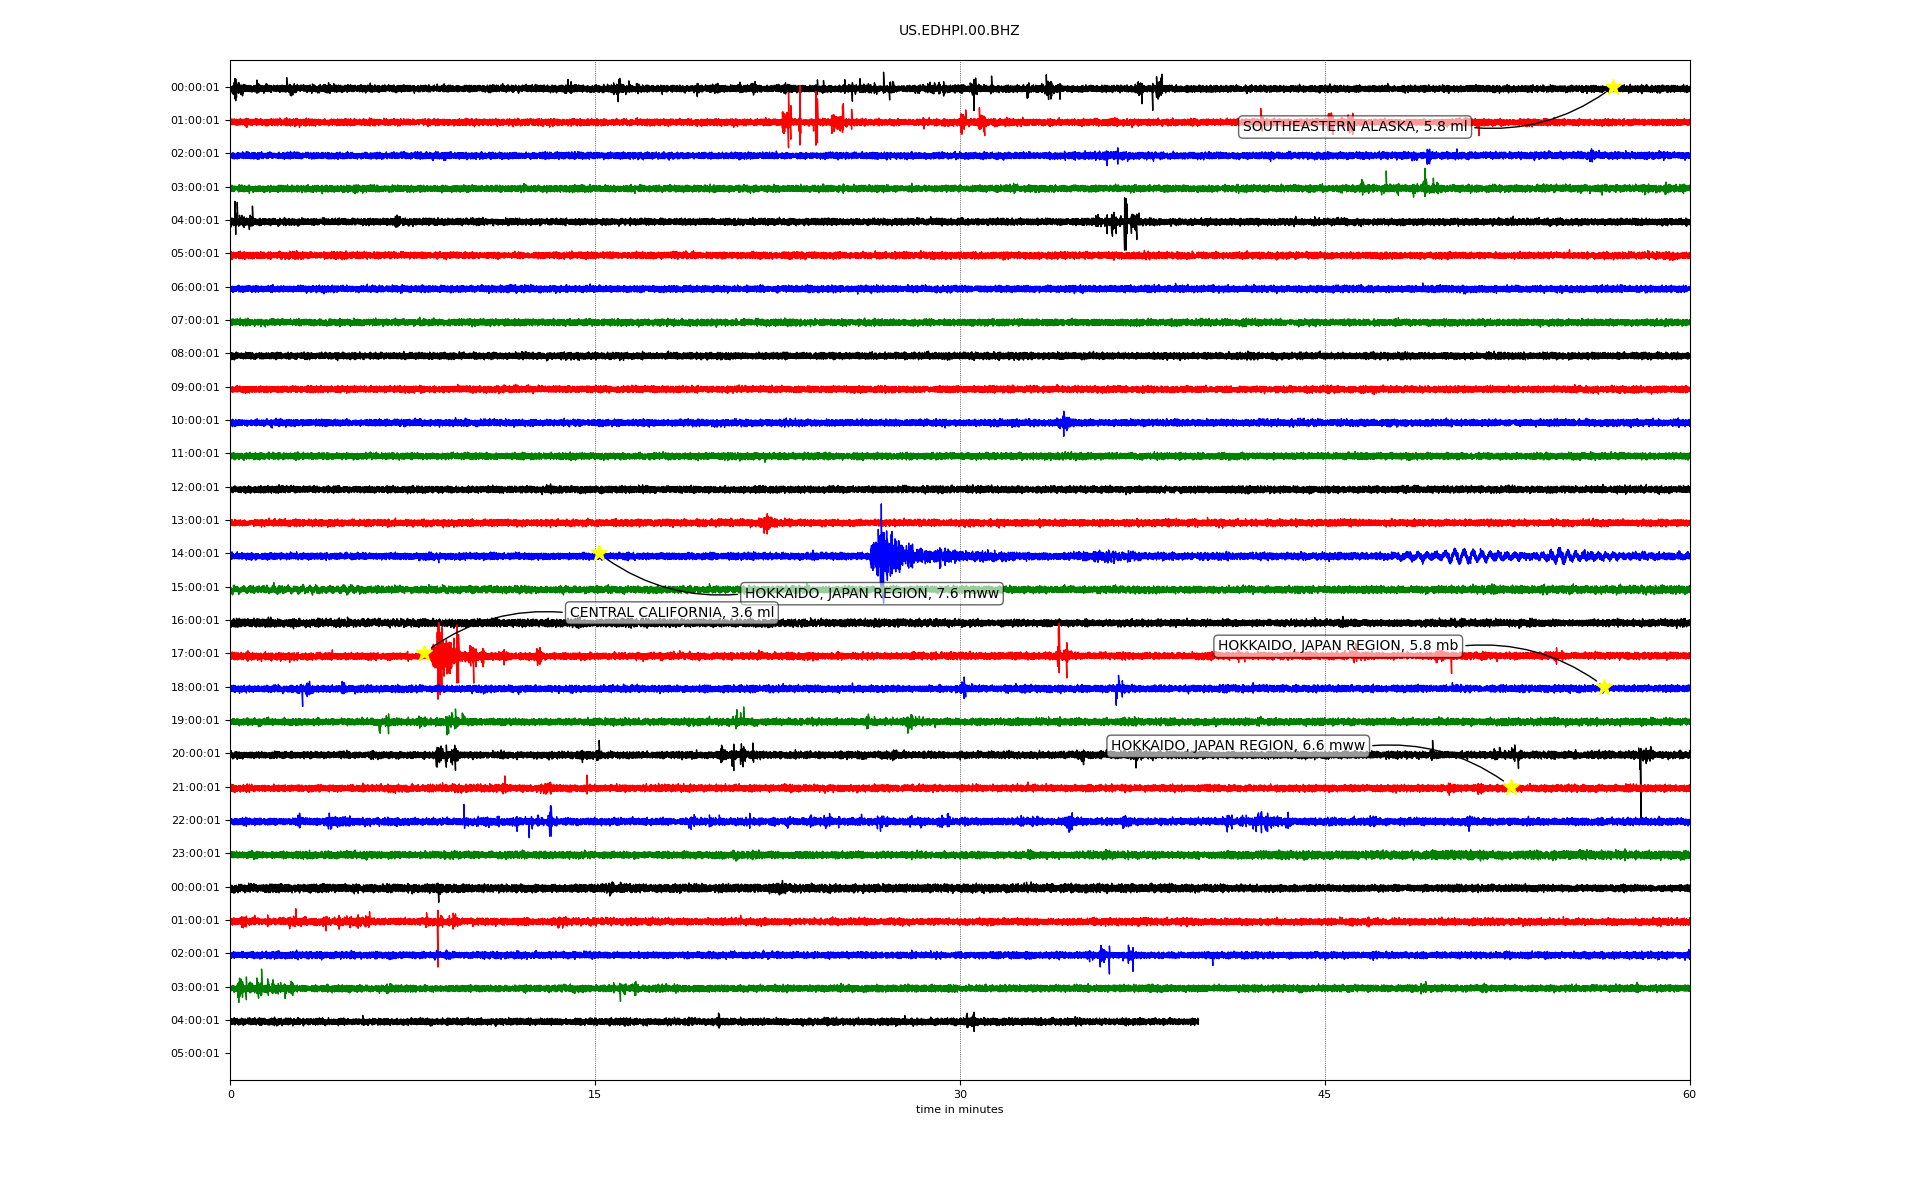Click the Hokkaido 7.6 mww star marker
The image size is (1920, 1200).
[599, 553]
